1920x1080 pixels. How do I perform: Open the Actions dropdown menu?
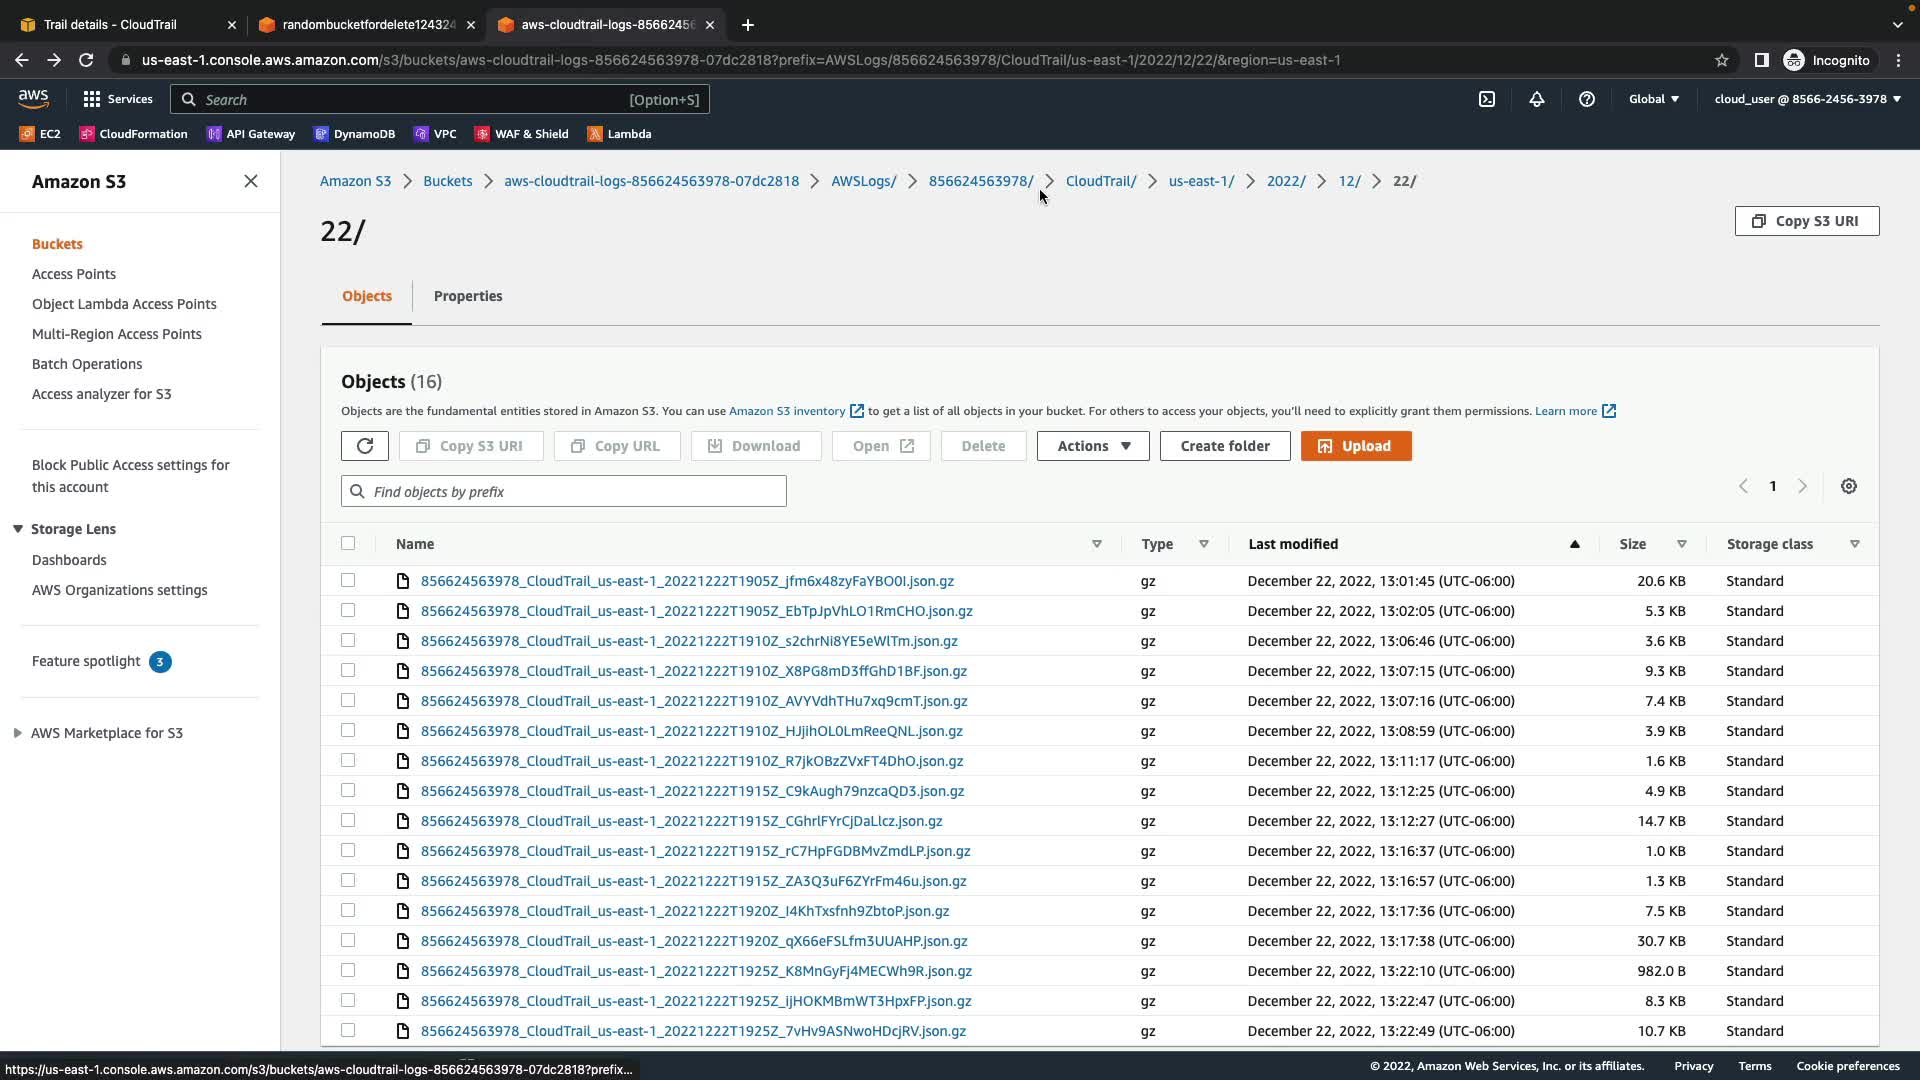click(x=1093, y=446)
